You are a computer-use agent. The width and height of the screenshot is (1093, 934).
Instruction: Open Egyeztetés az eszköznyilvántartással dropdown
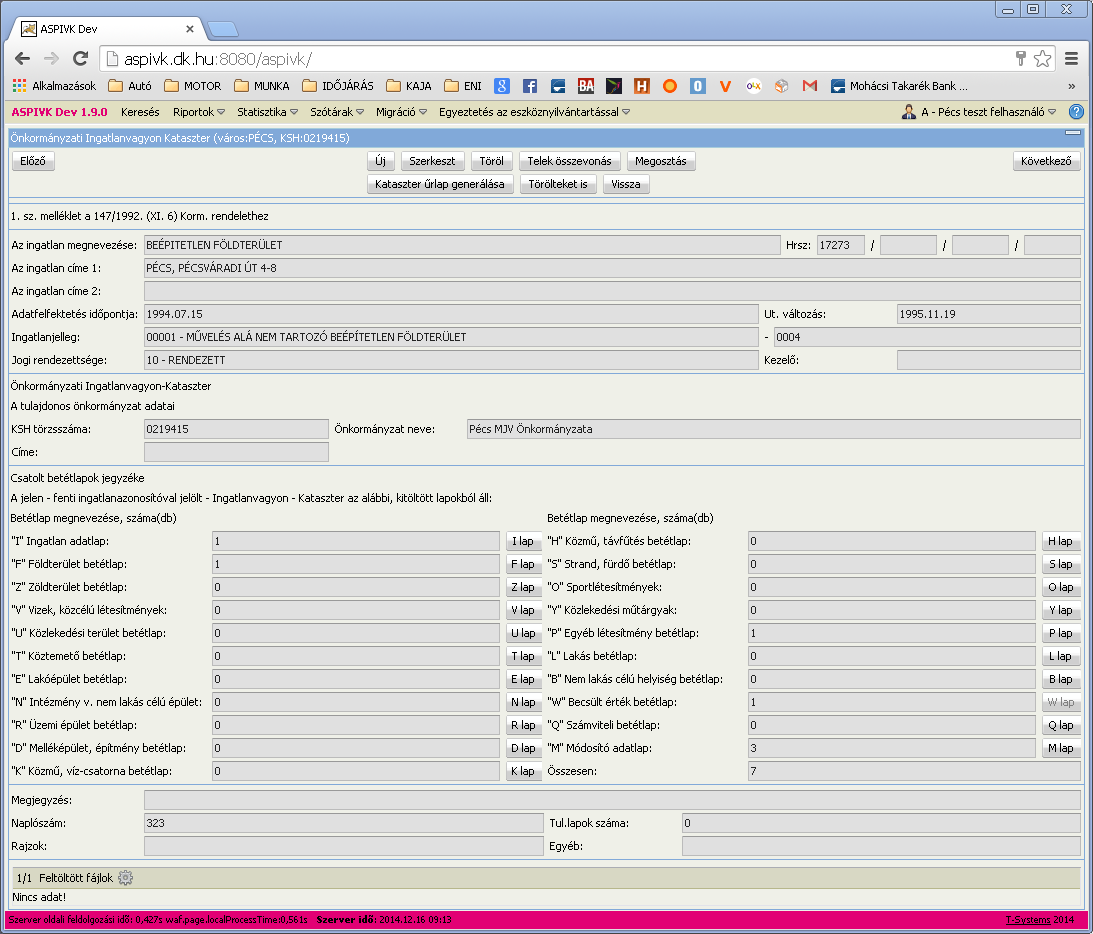pos(534,112)
